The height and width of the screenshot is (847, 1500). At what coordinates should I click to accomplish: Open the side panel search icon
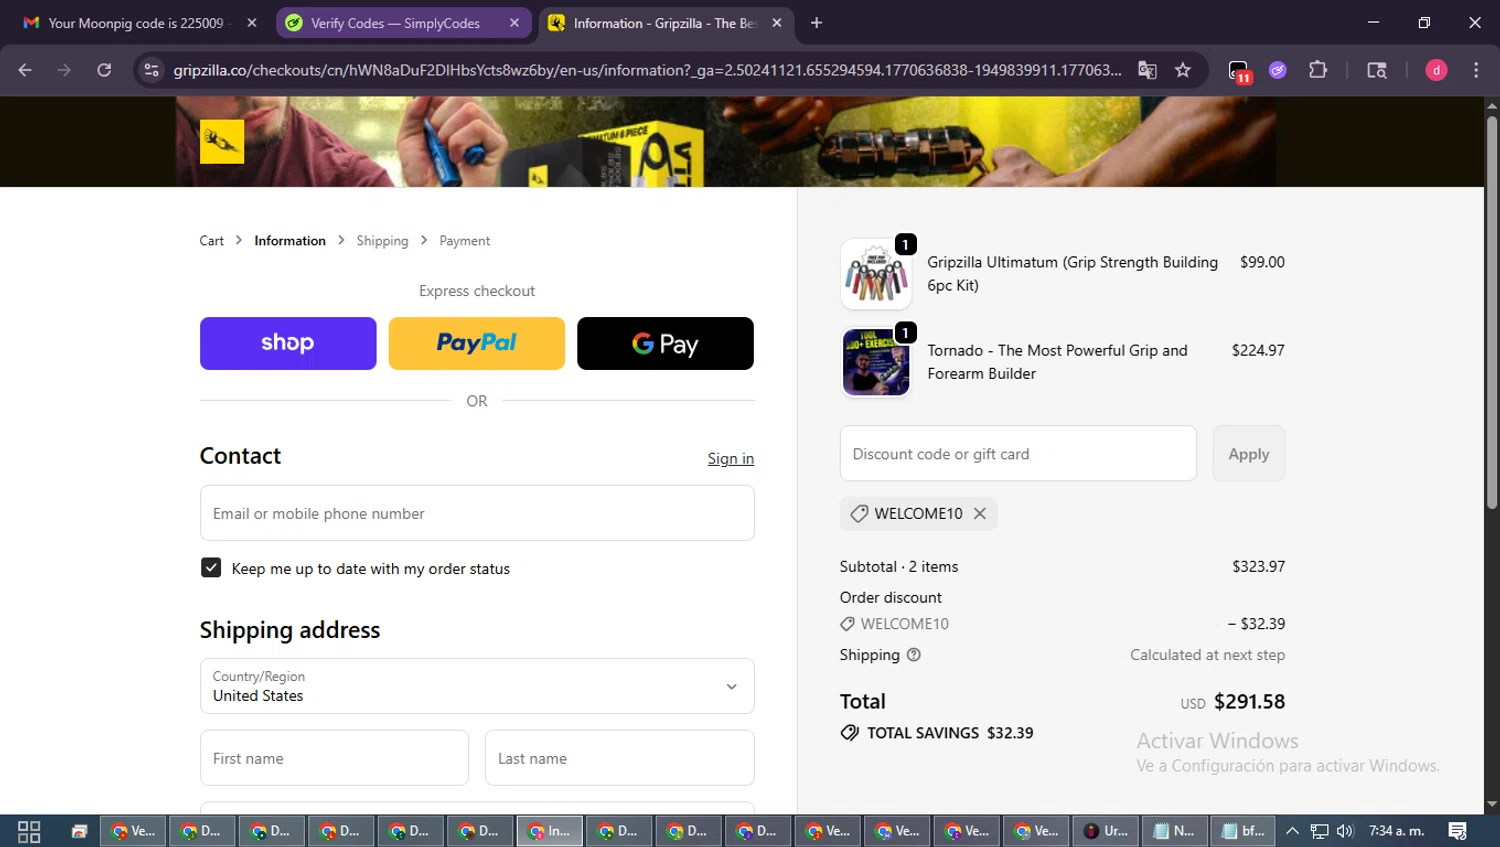tap(1377, 70)
